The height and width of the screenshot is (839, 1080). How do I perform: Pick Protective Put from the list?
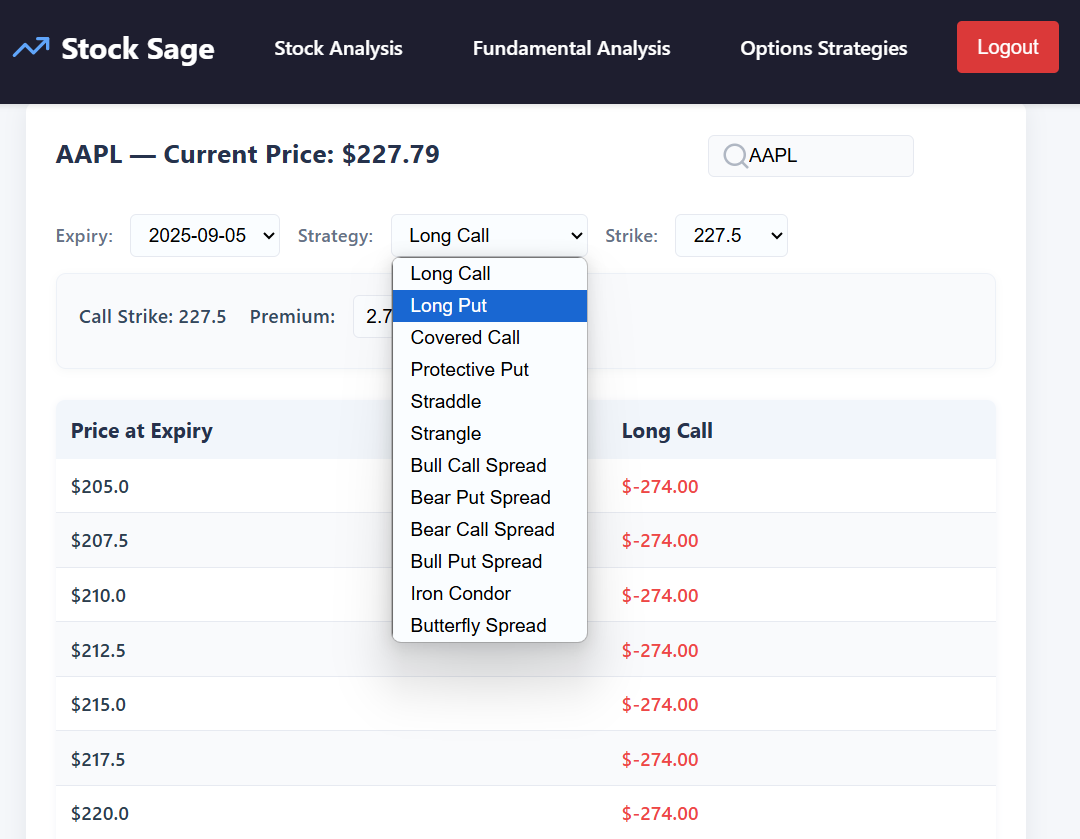[490, 370]
